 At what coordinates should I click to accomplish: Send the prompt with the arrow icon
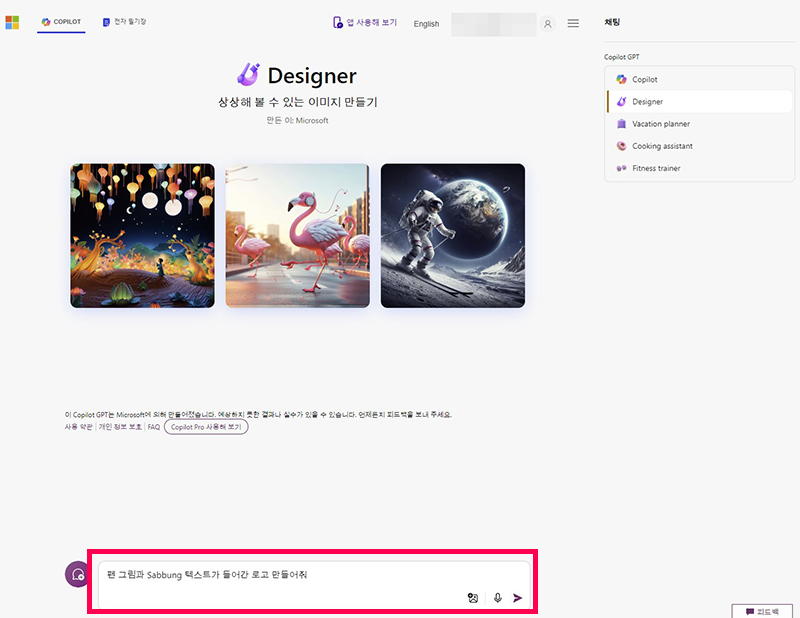click(x=517, y=598)
